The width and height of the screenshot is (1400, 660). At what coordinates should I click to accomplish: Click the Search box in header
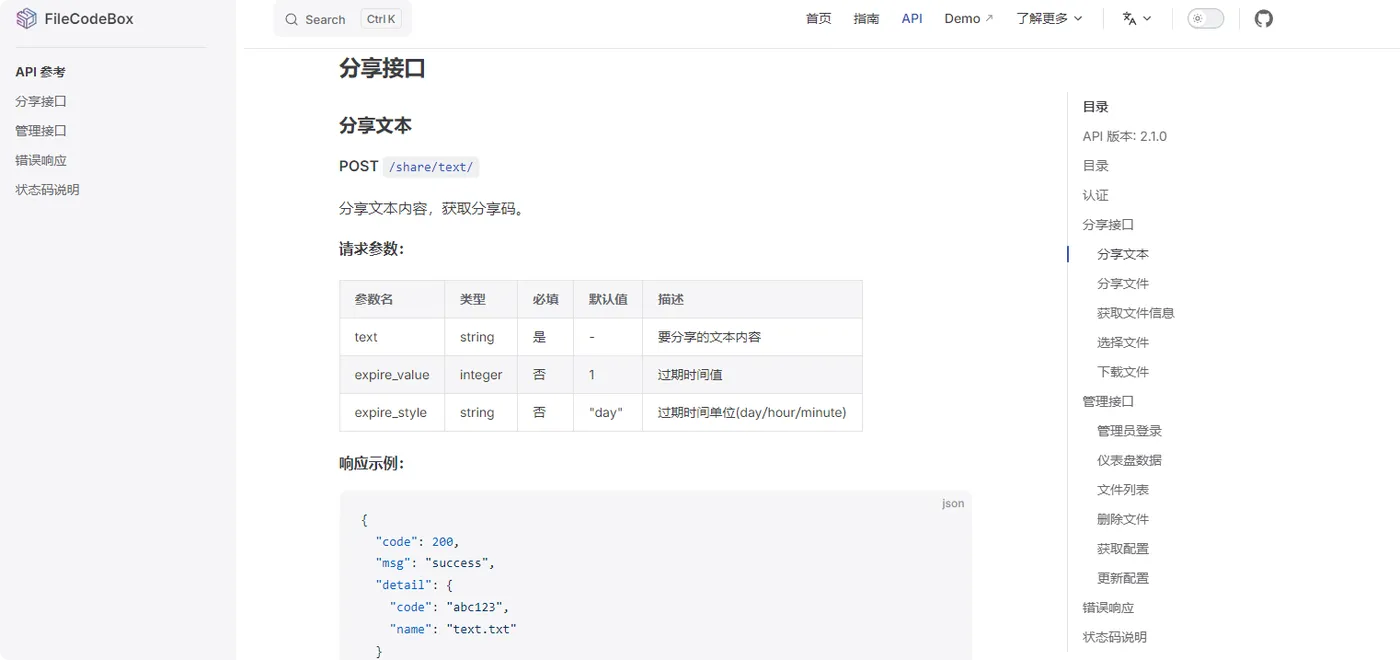[342, 19]
